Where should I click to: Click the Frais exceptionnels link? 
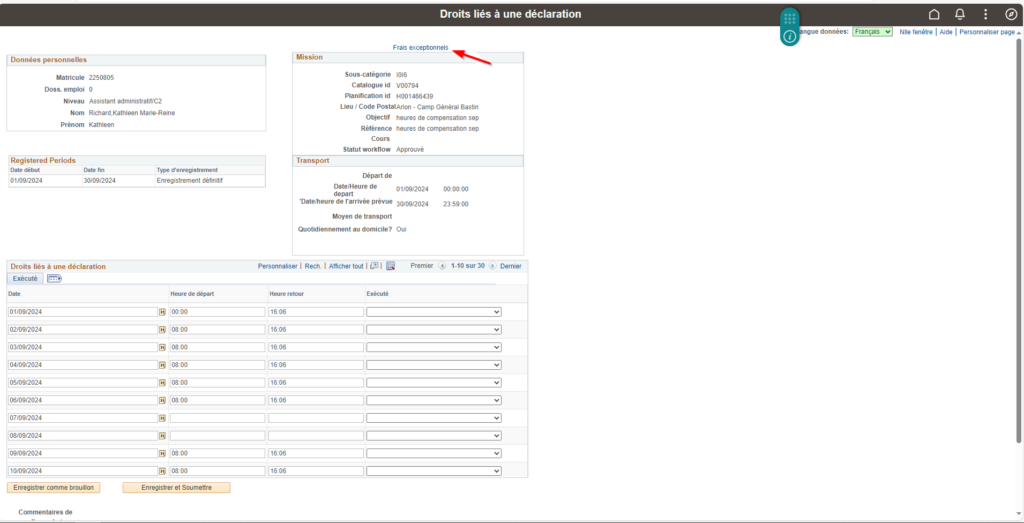coord(421,47)
